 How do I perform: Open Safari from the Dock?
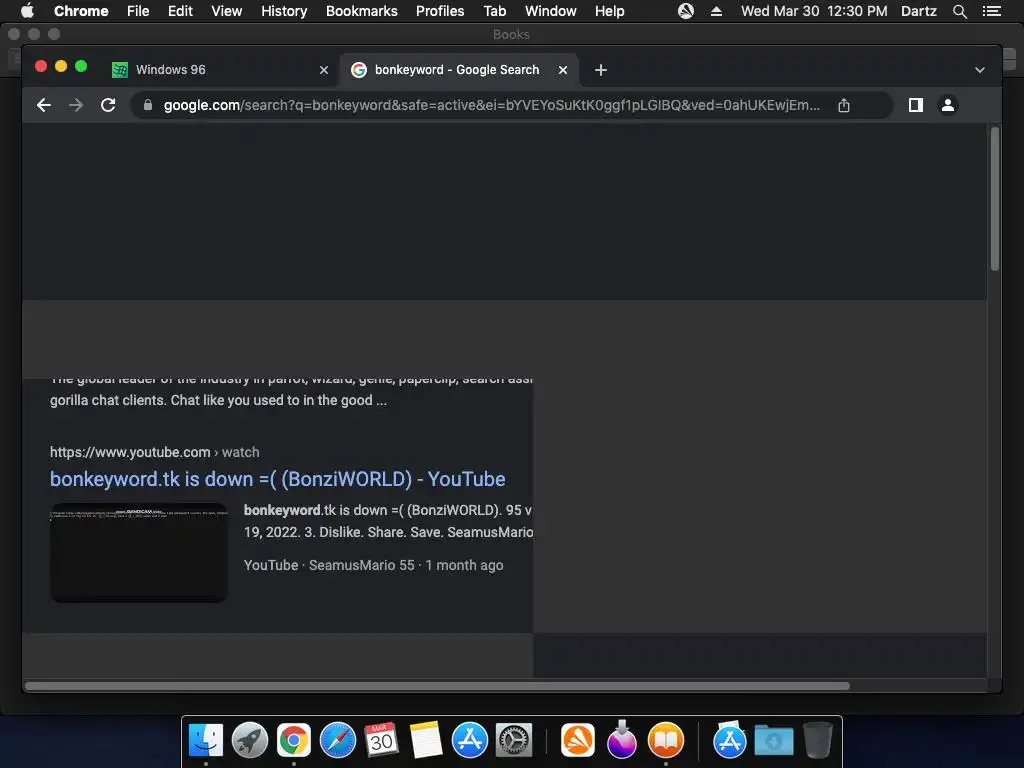point(338,741)
